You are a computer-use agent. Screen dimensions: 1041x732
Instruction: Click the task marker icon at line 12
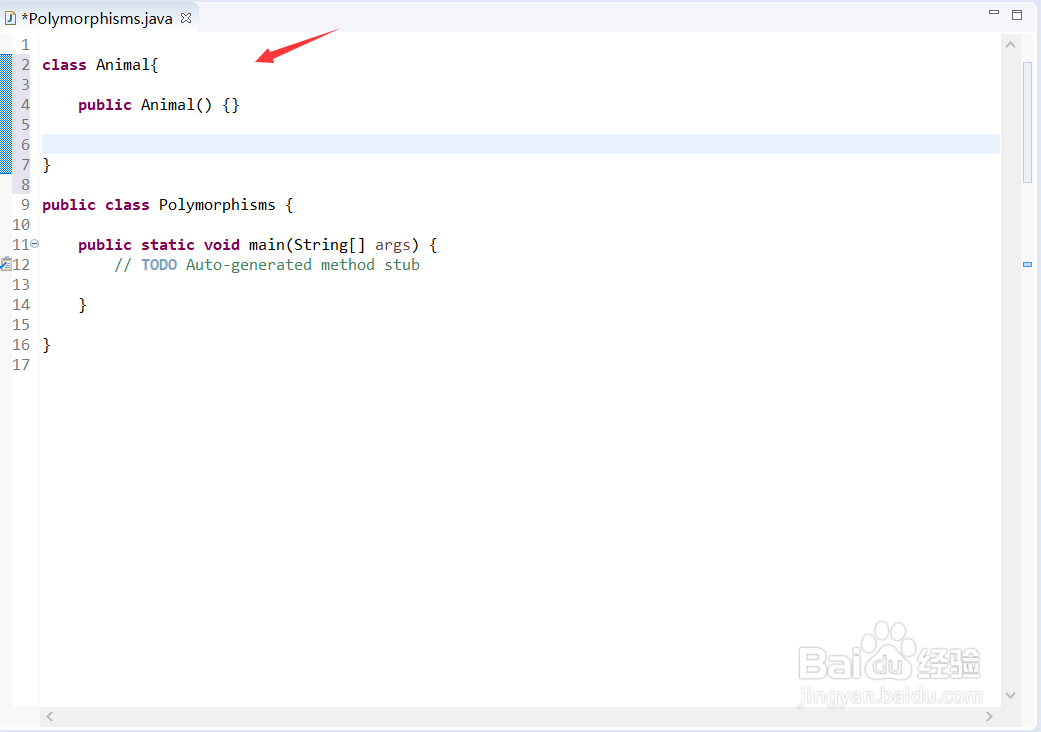(x=6, y=263)
